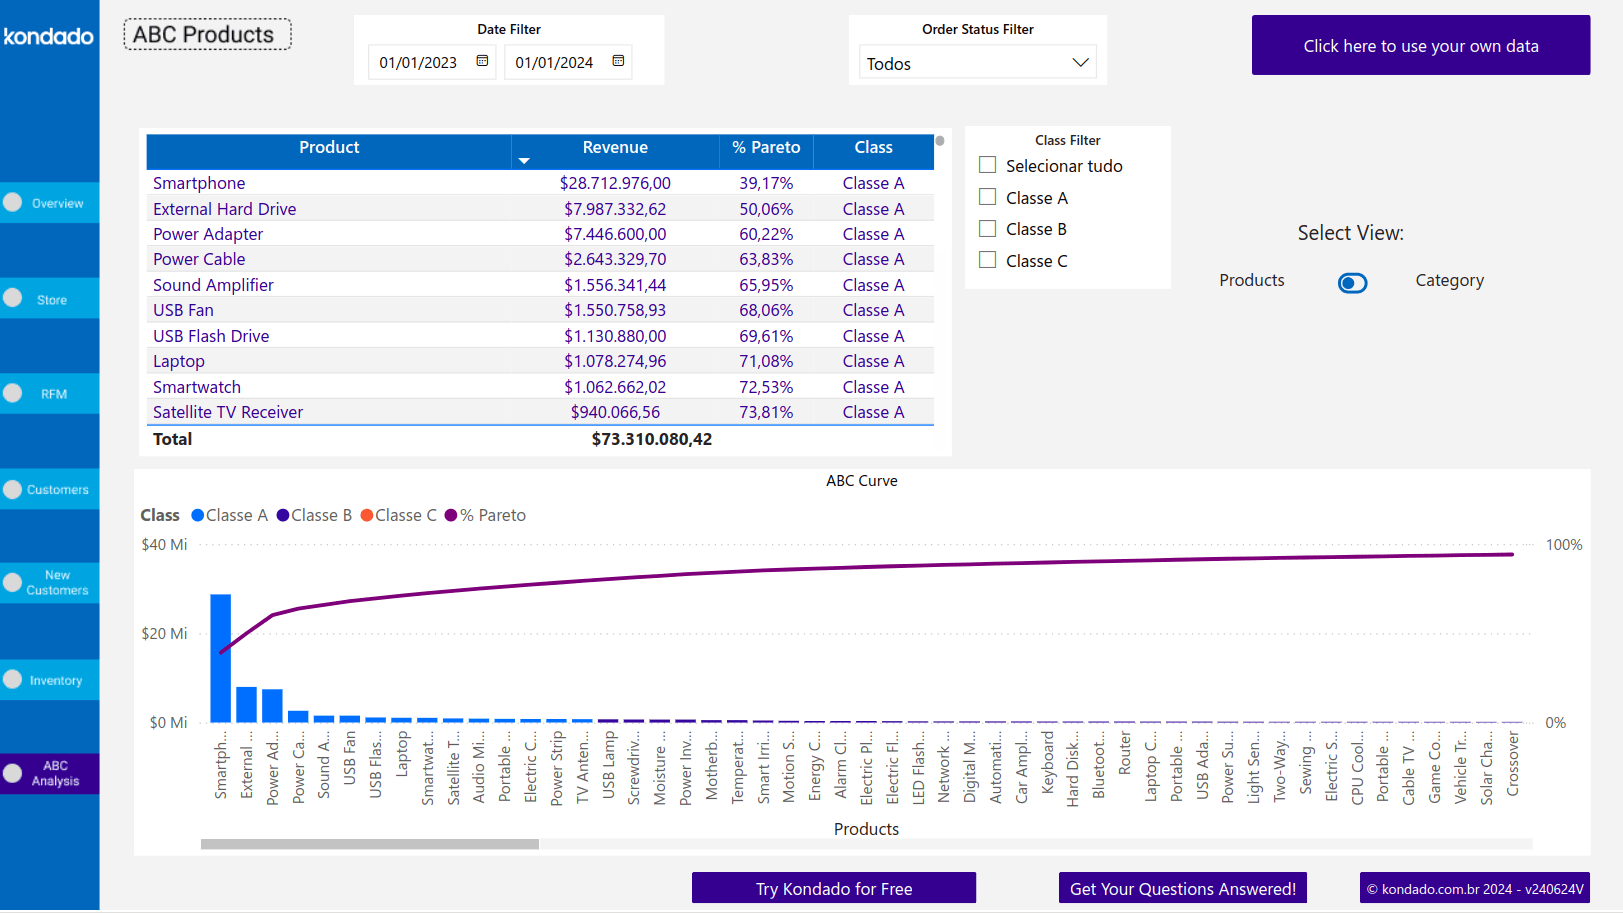Click the Customers sidebar icon

click(x=13, y=489)
